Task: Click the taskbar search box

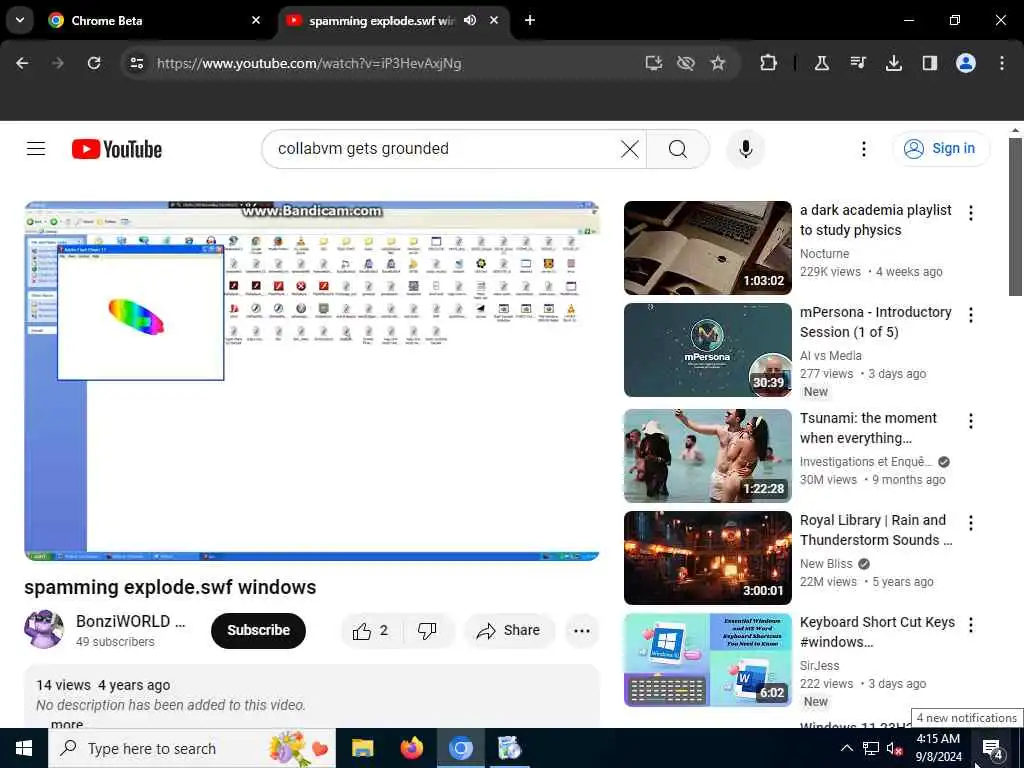Action: click(192, 748)
